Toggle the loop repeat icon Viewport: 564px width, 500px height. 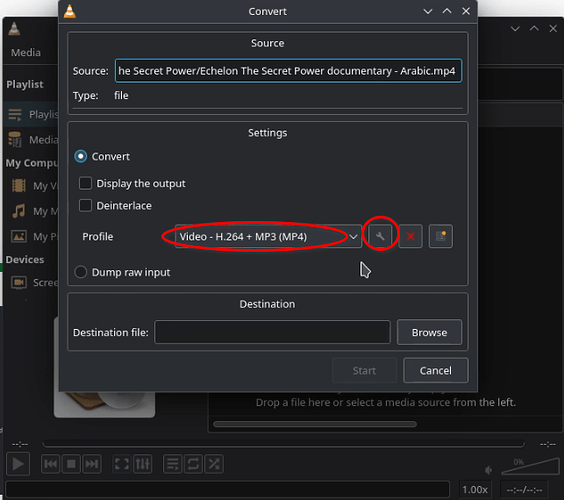pos(193,464)
